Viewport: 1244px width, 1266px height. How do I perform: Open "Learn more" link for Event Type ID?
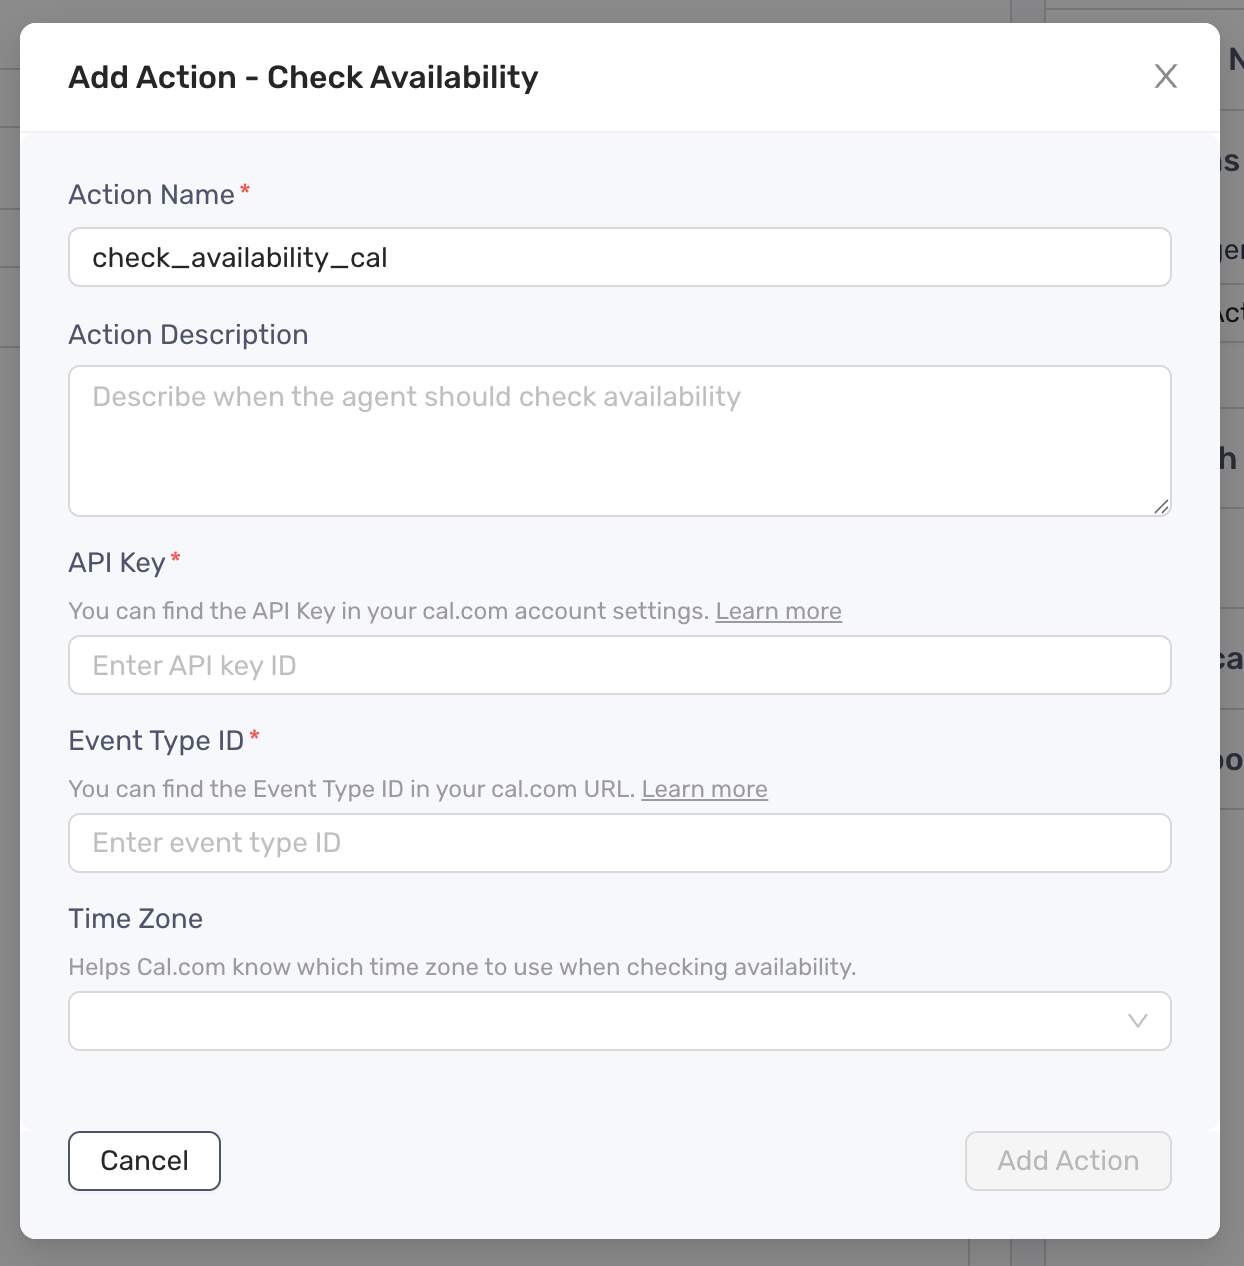704,789
